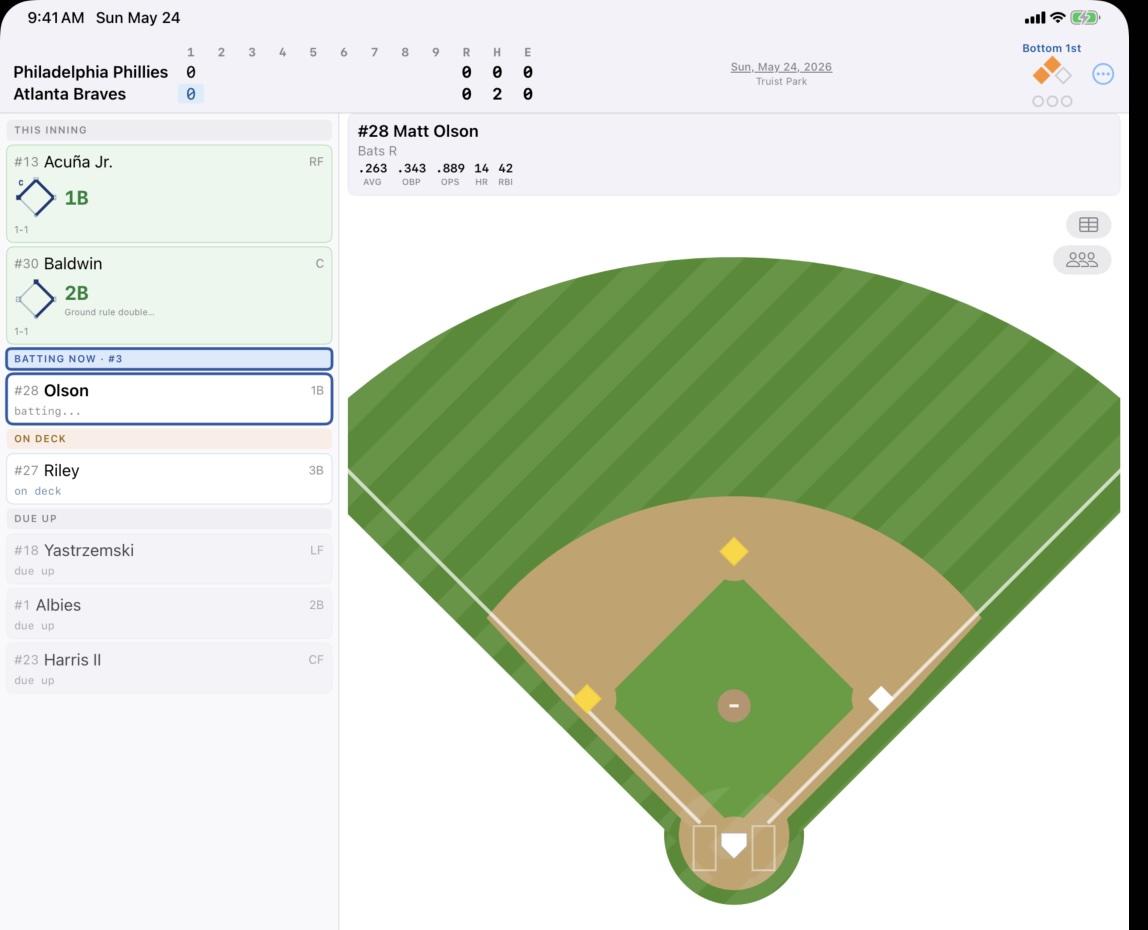This screenshot has width=1148, height=930.
Task: Tap the outs counter circles
Action: pos(1052,101)
